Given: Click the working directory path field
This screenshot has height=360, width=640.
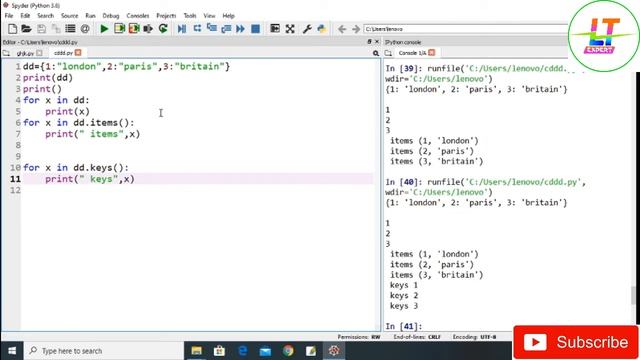Looking at the screenshot, I should [465, 29].
